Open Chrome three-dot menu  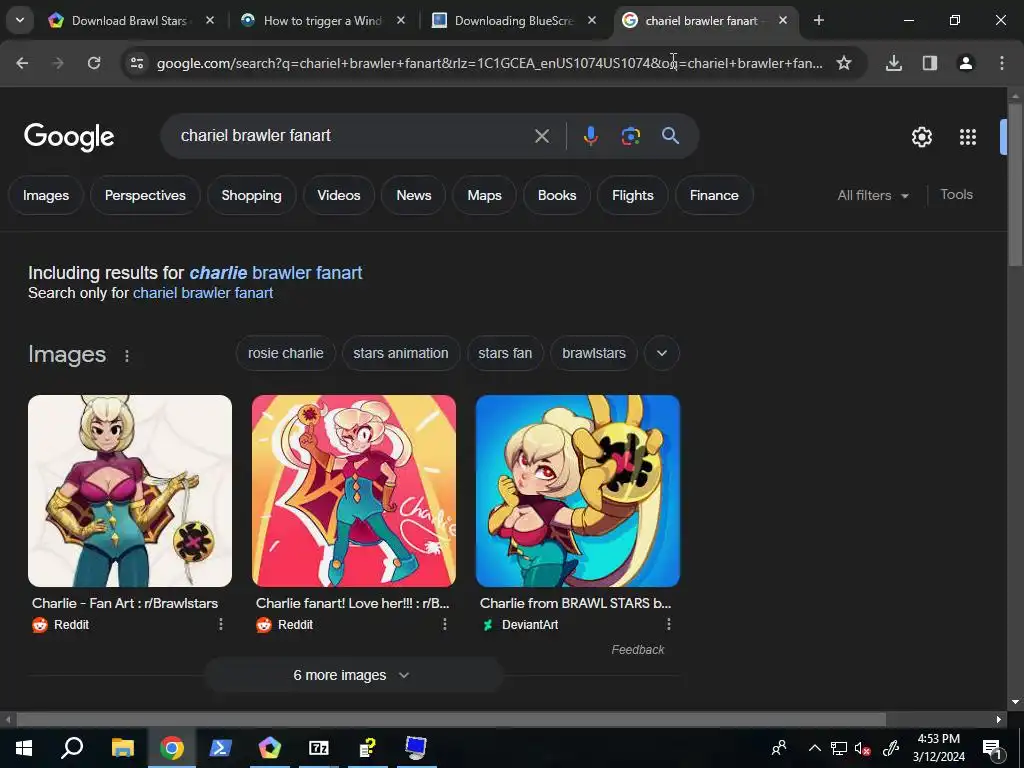click(x=1002, y=63)
